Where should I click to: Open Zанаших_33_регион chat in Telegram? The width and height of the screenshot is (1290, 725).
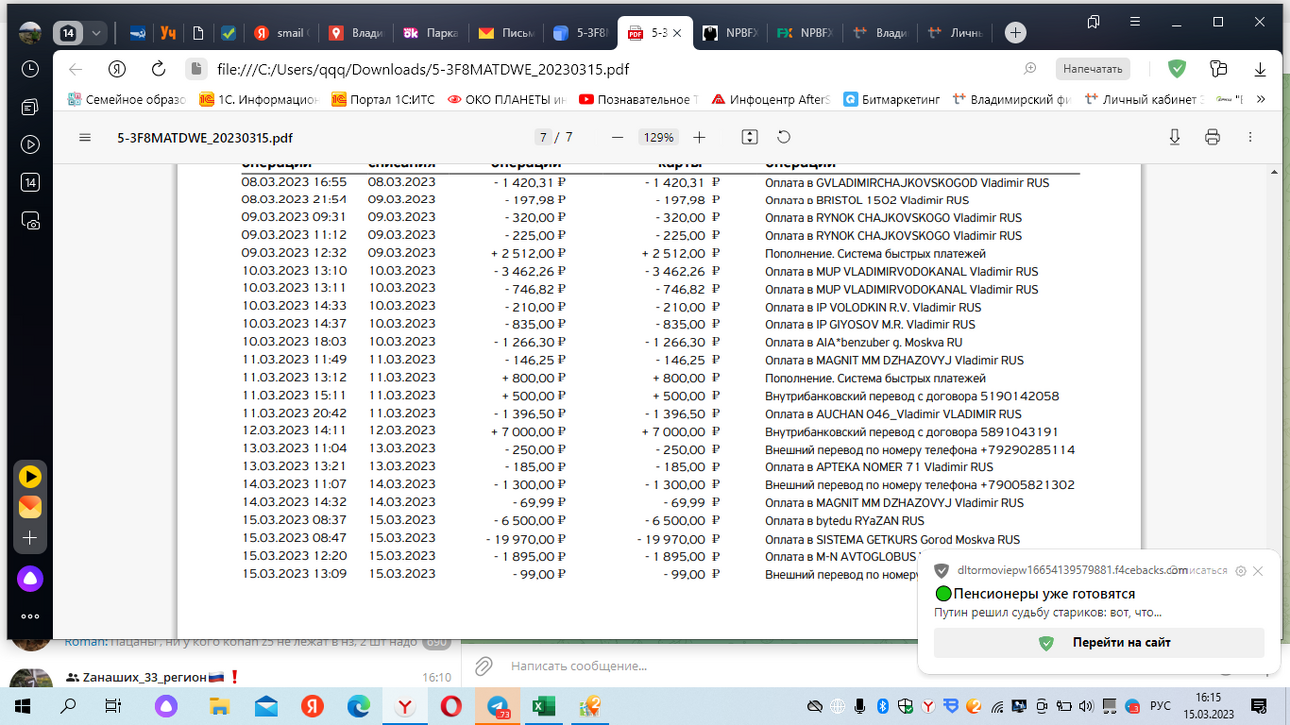[x=230, y=679]
